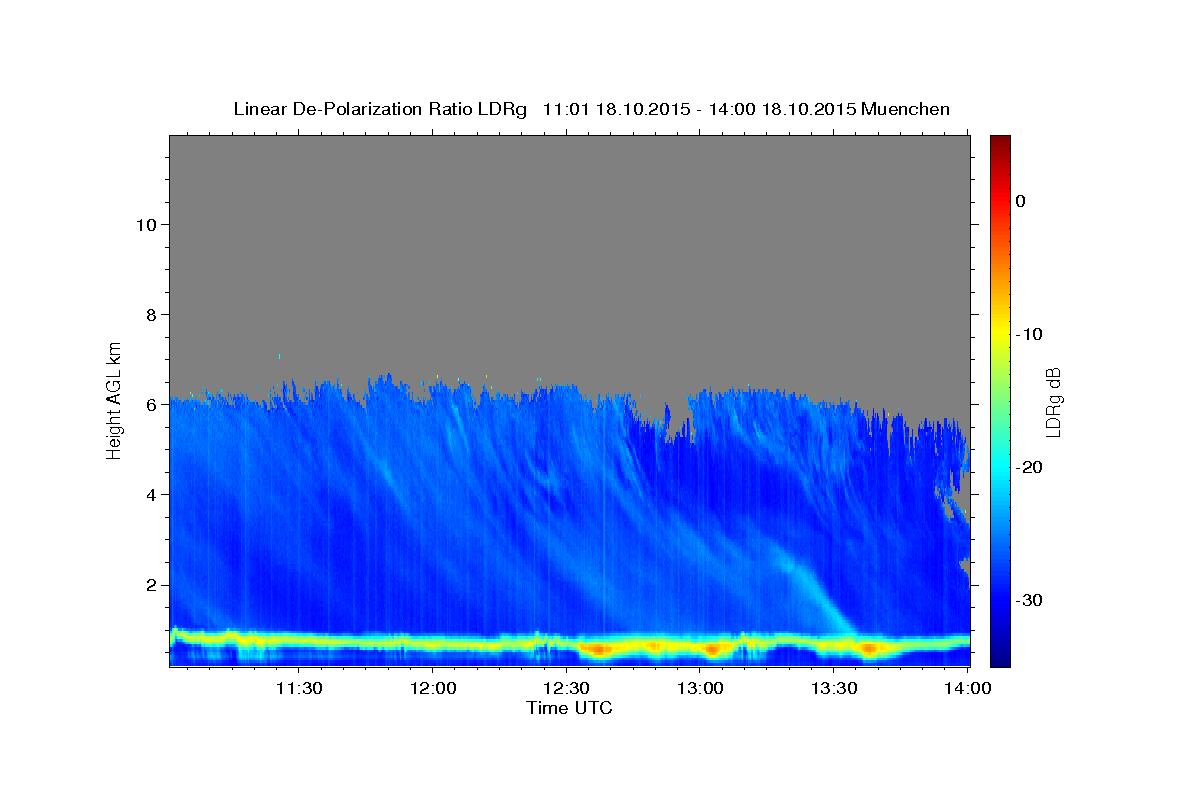Click the 'Time UTC' axis label

(569, 708)
